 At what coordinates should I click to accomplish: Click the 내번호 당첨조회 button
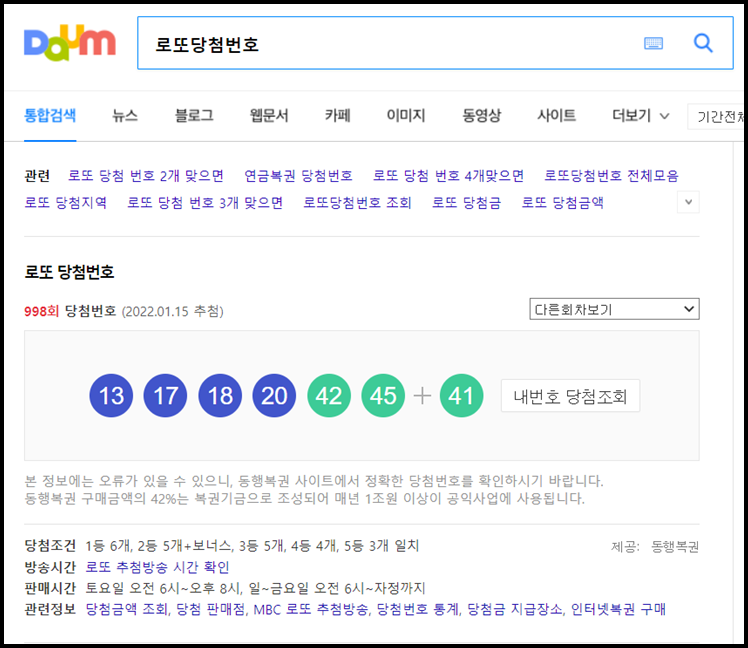pyautogui.click(x=570, y=396)
